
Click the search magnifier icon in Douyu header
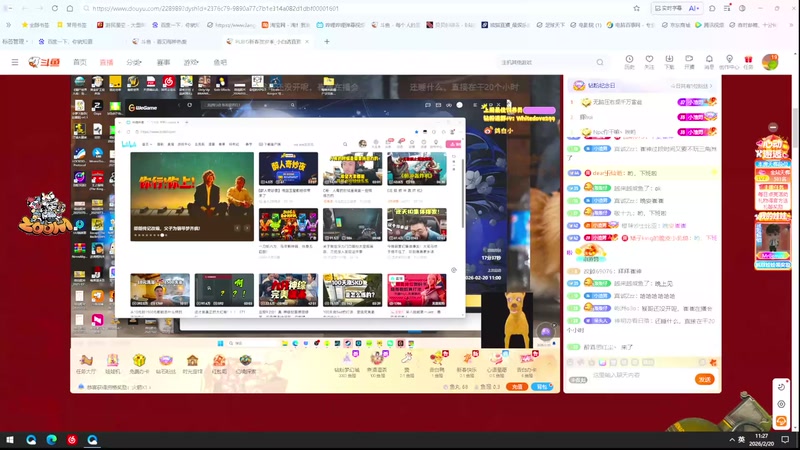point(600,62)
